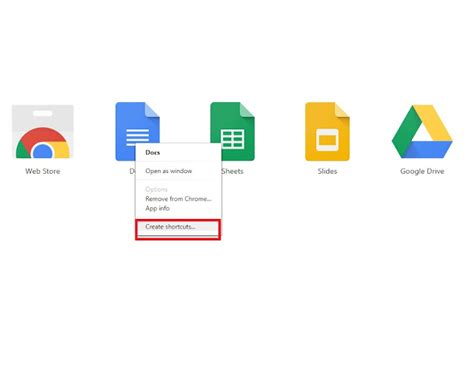Select Remove from Chrome... menu entry
Image resolution: width=474 pixels, height=372 pixels.
click(178, 199)
